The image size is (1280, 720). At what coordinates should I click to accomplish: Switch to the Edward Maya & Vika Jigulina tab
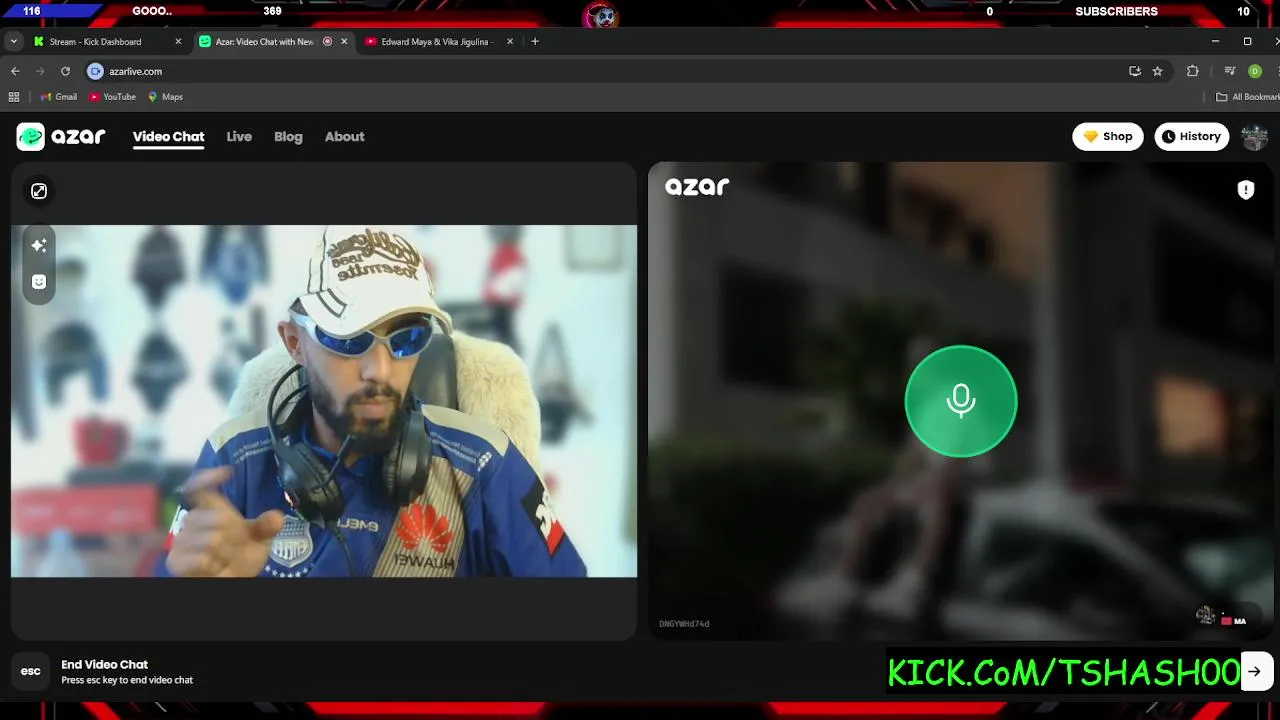click(x=437, y=42)
